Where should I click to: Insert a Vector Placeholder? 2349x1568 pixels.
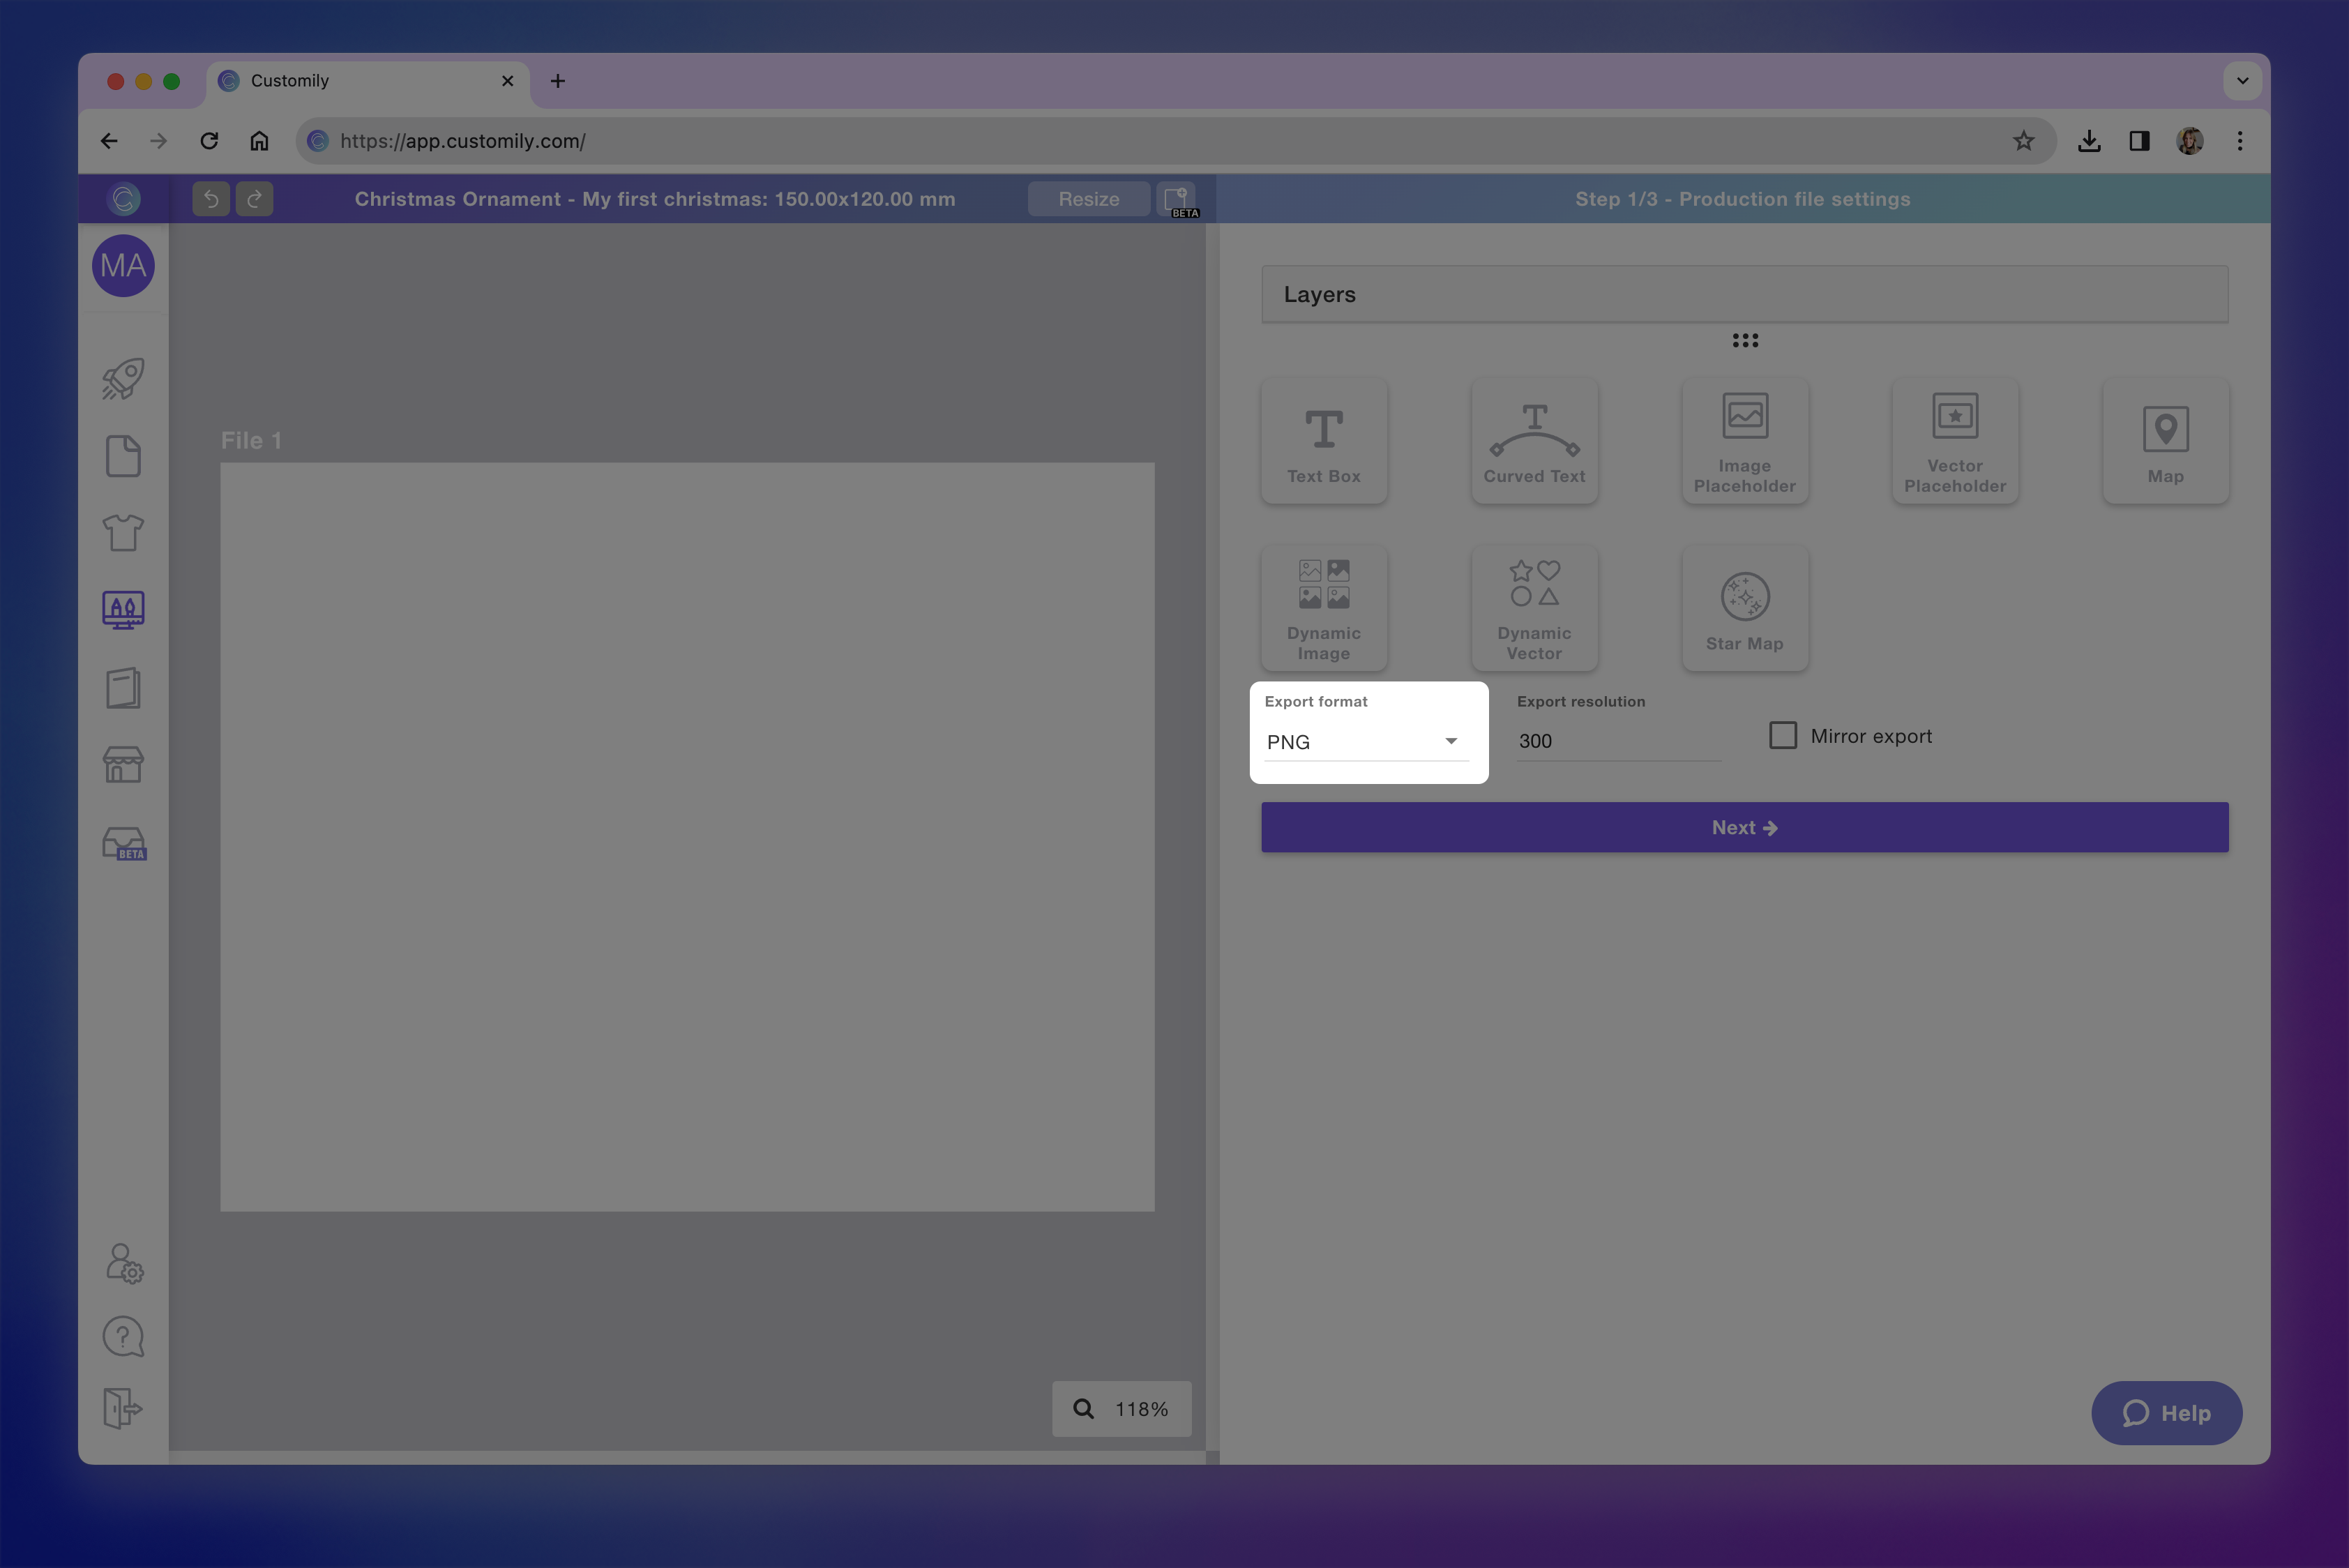click(x=1954, y=441)
